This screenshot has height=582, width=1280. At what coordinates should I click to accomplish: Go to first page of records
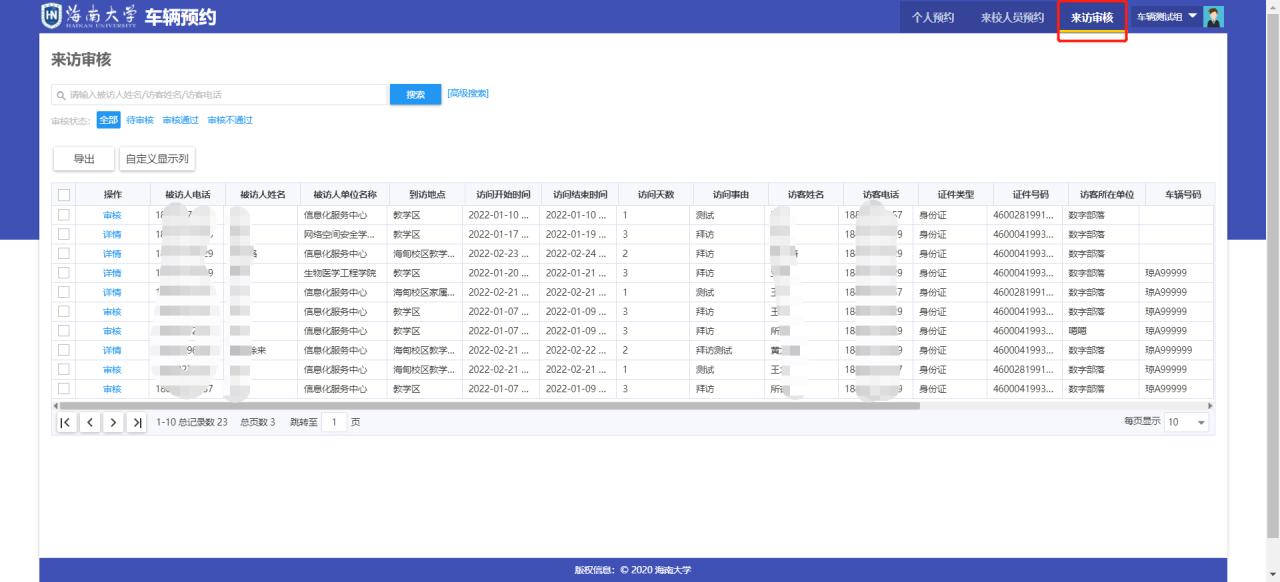(65, 422)
